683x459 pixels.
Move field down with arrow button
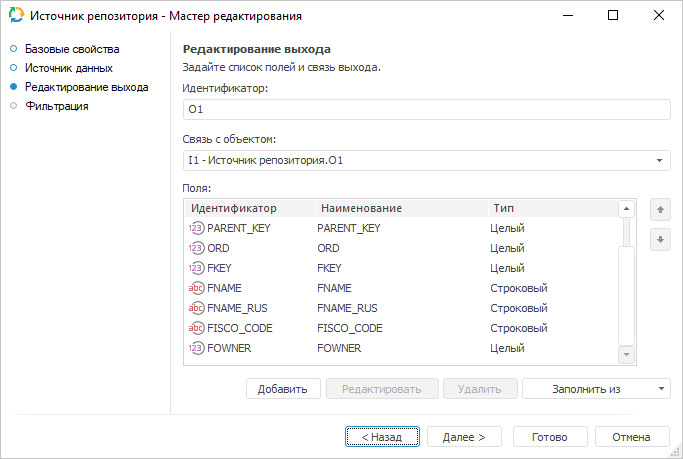(658, 240)
